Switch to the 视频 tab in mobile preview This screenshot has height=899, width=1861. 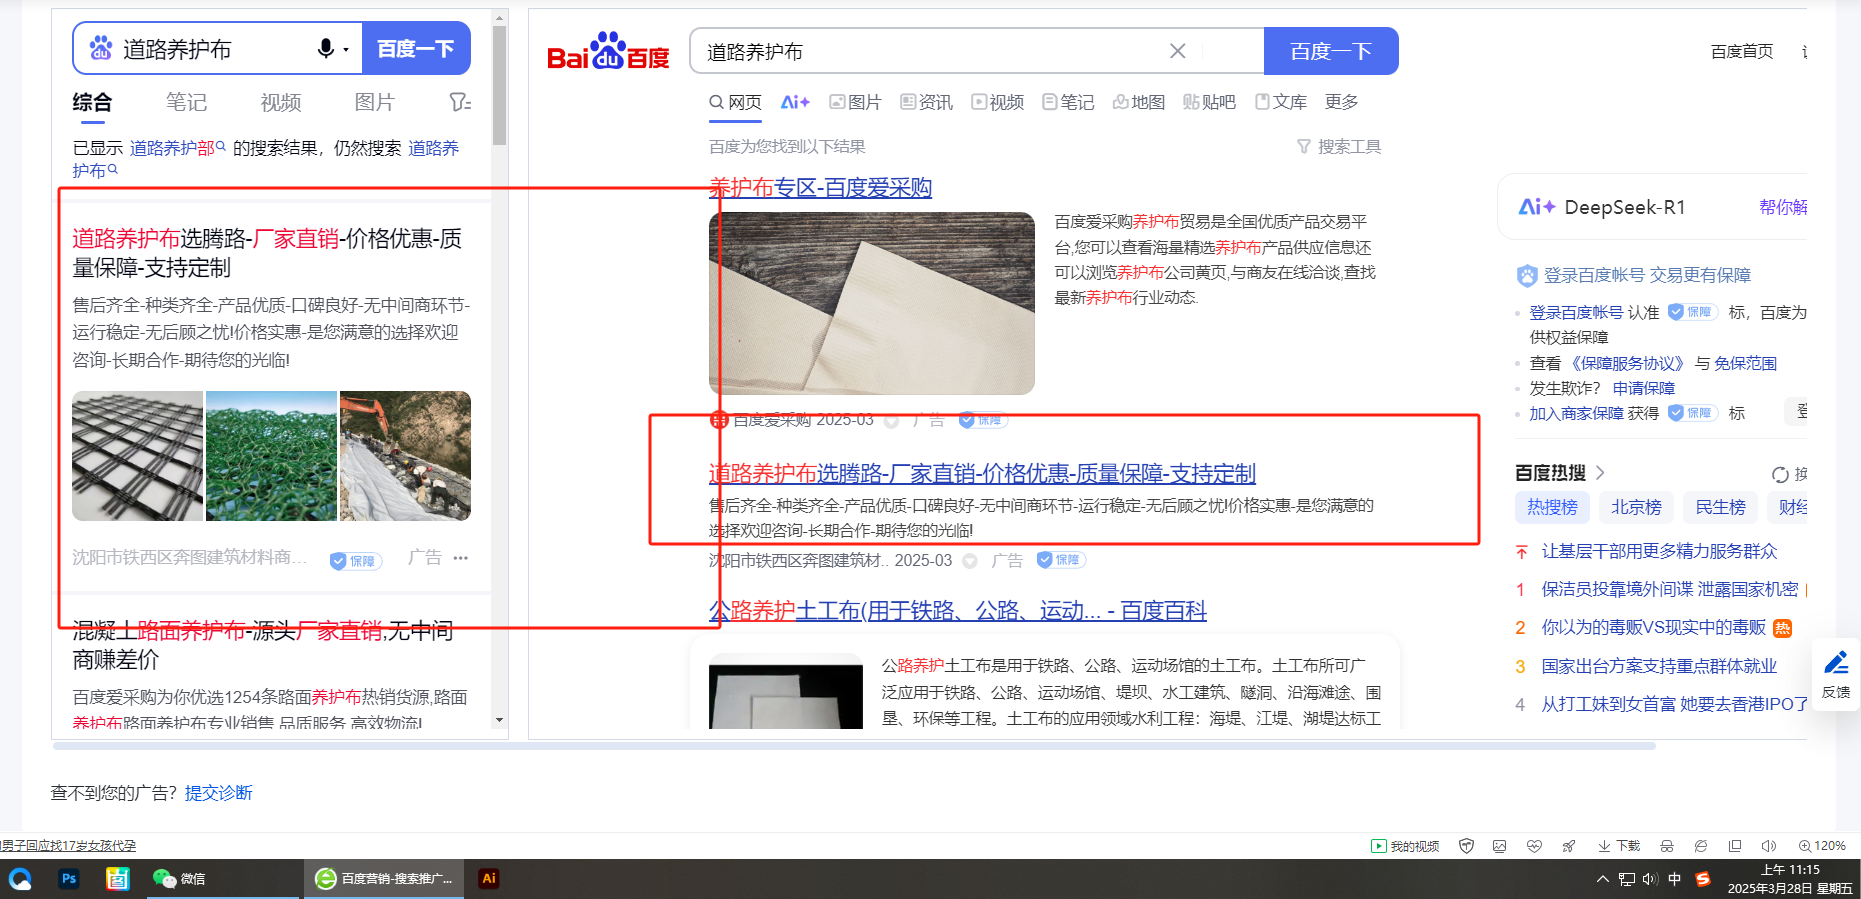click(281, 102)
